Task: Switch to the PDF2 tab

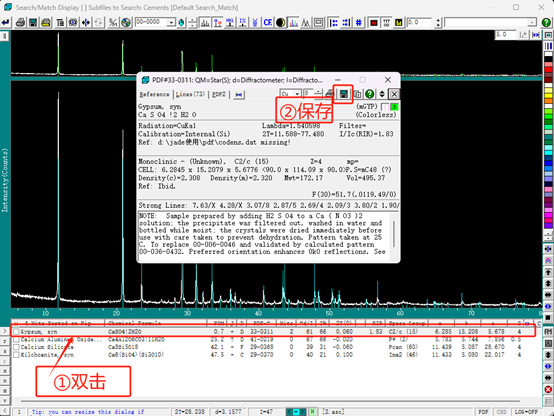Action: (x=219, y=94)
